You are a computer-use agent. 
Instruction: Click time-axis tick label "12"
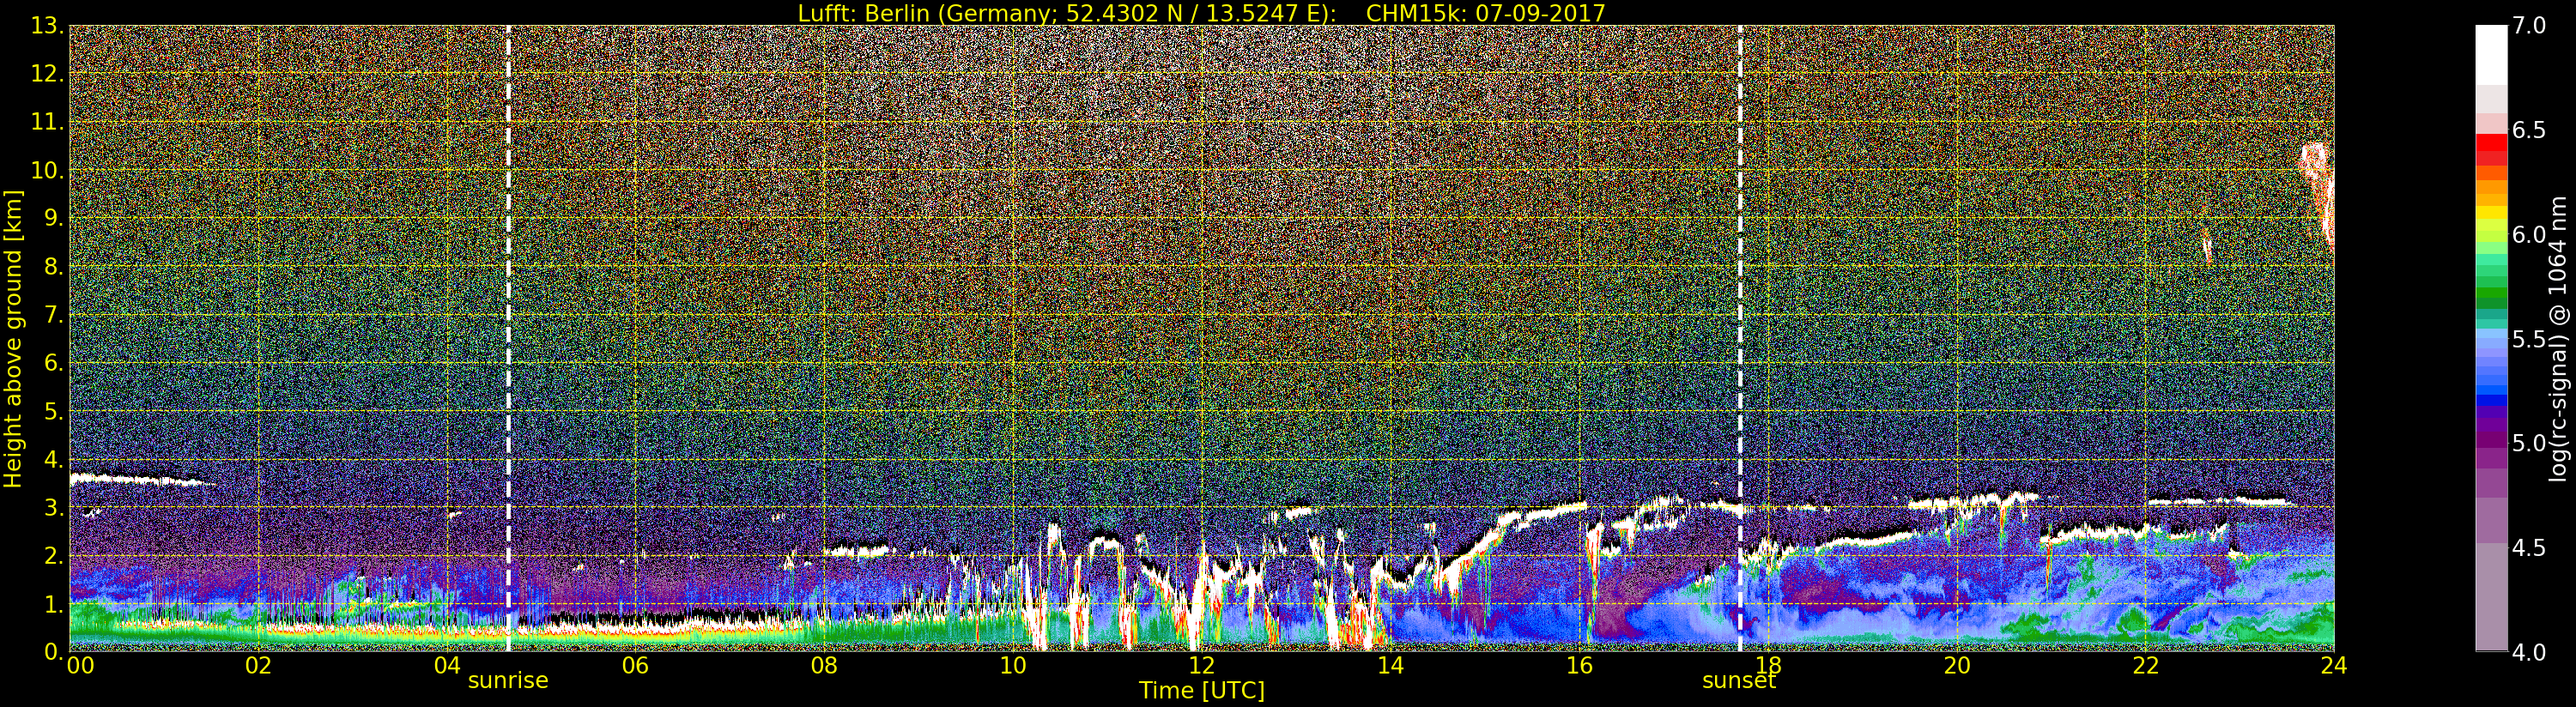point(1201,666)
